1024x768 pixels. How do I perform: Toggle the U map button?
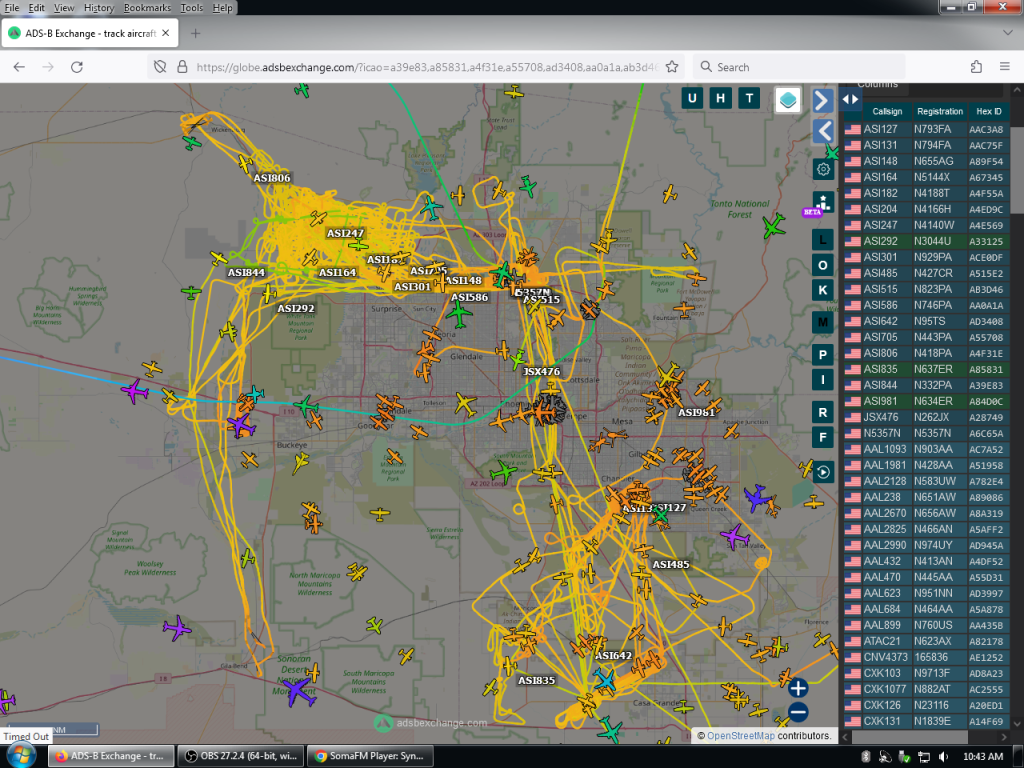pos(692,99)
